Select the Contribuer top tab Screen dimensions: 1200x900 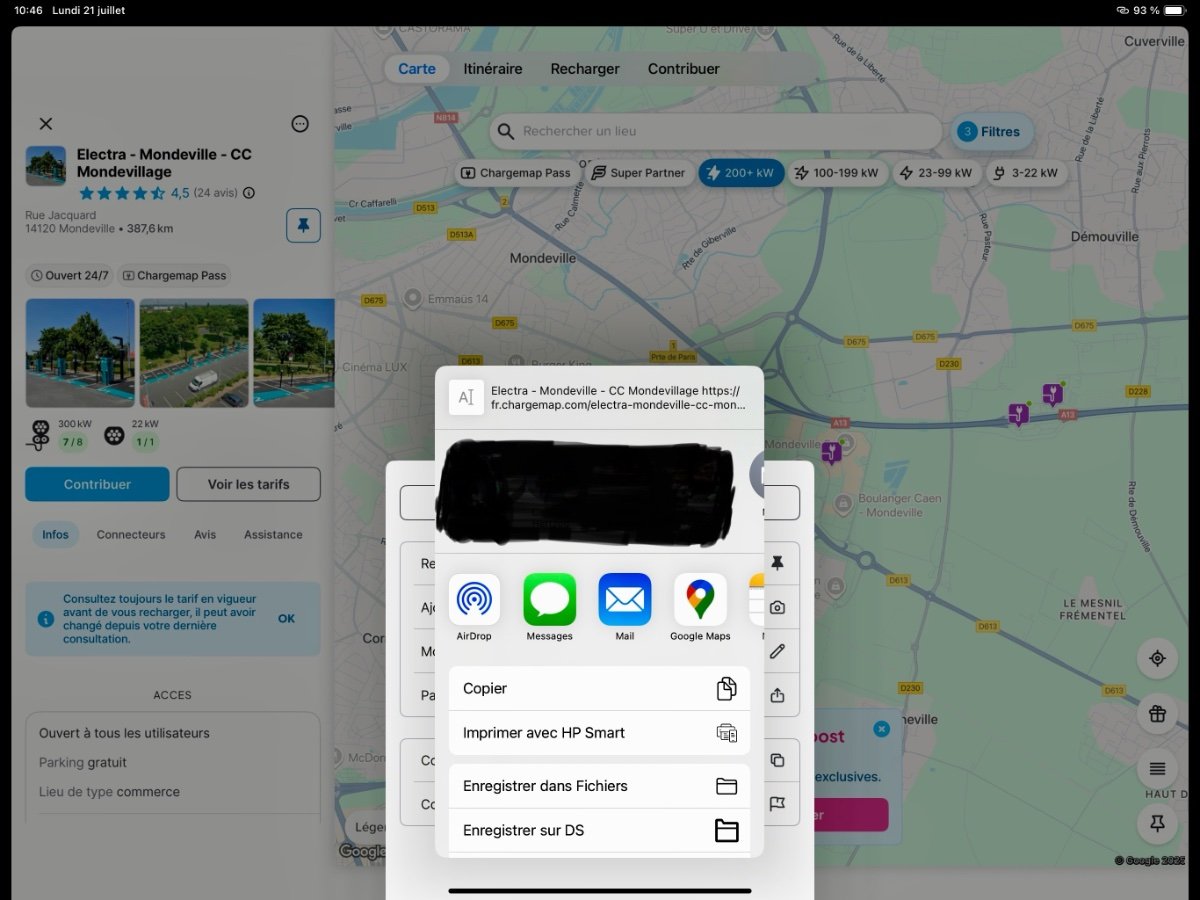684,69
